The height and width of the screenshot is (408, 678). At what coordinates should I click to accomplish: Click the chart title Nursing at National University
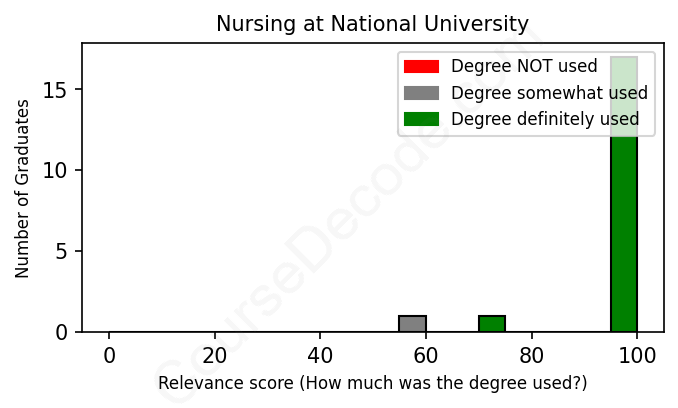(x=372, y=23)
